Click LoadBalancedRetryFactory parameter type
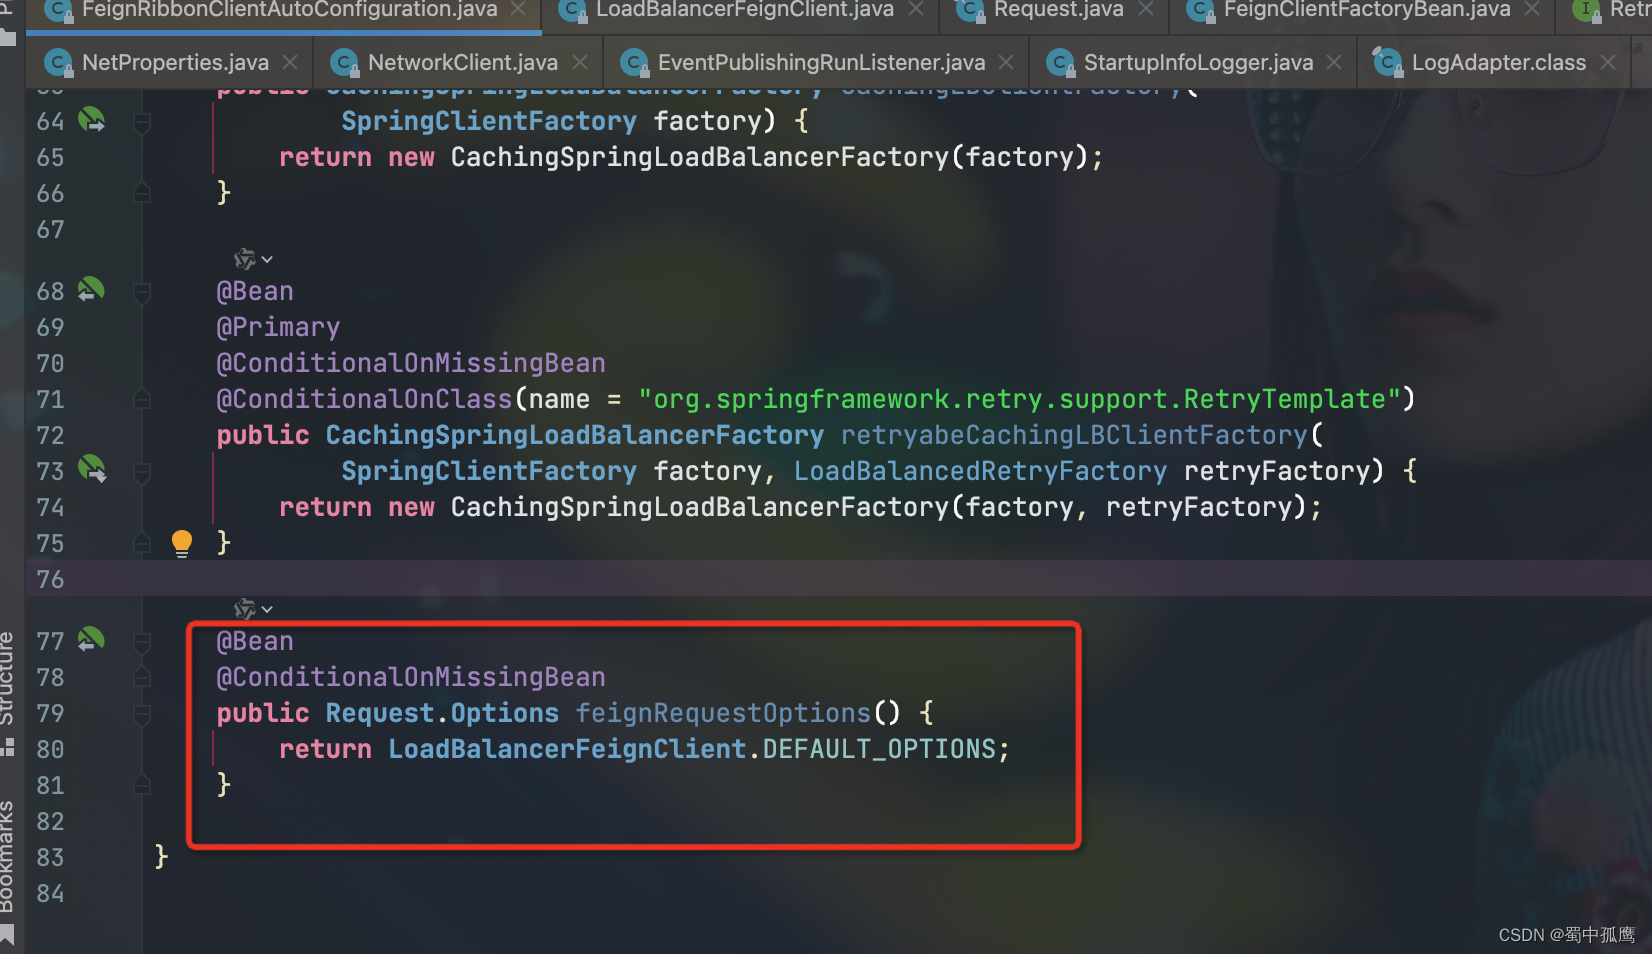 [980, 471]
